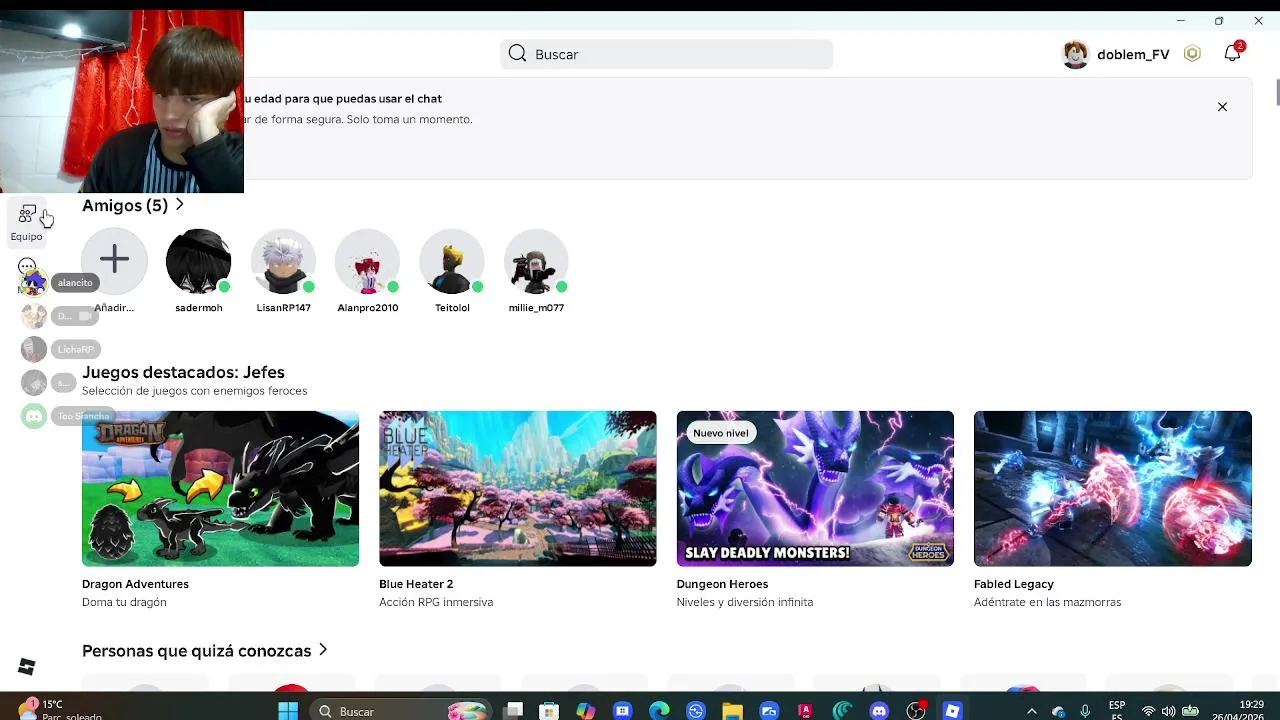Open the weather widget 15°C

(58, 710)
